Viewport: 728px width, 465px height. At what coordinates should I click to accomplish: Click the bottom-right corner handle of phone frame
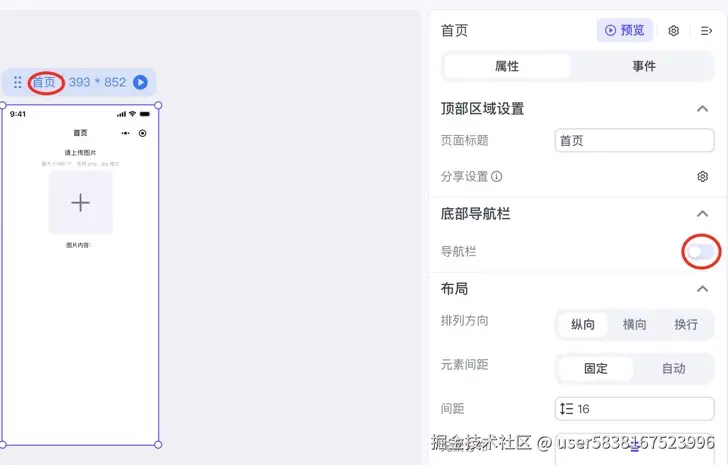point(158,445)
